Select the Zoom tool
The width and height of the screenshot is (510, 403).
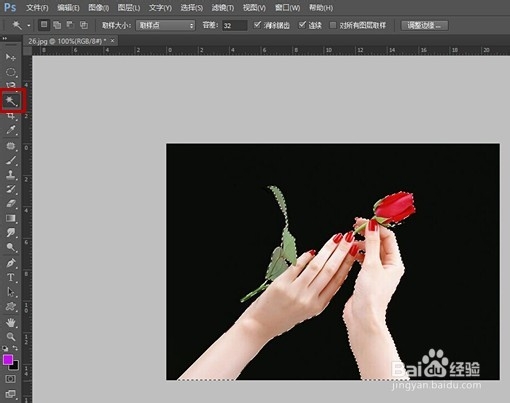click(x=11, y=337)
